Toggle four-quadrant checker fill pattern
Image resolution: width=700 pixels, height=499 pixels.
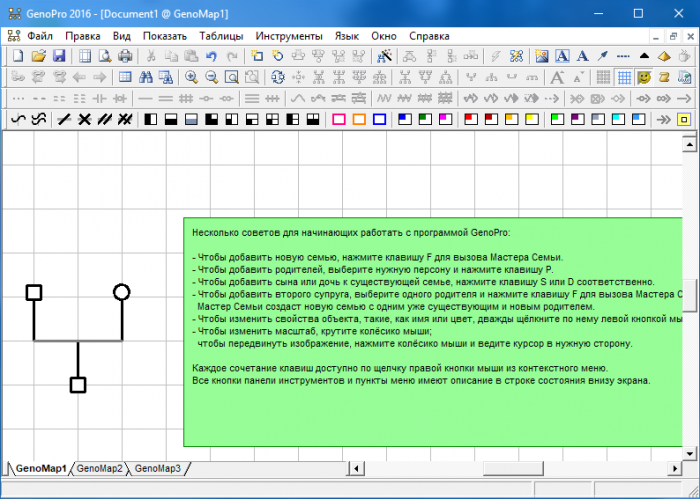(272, 119)
